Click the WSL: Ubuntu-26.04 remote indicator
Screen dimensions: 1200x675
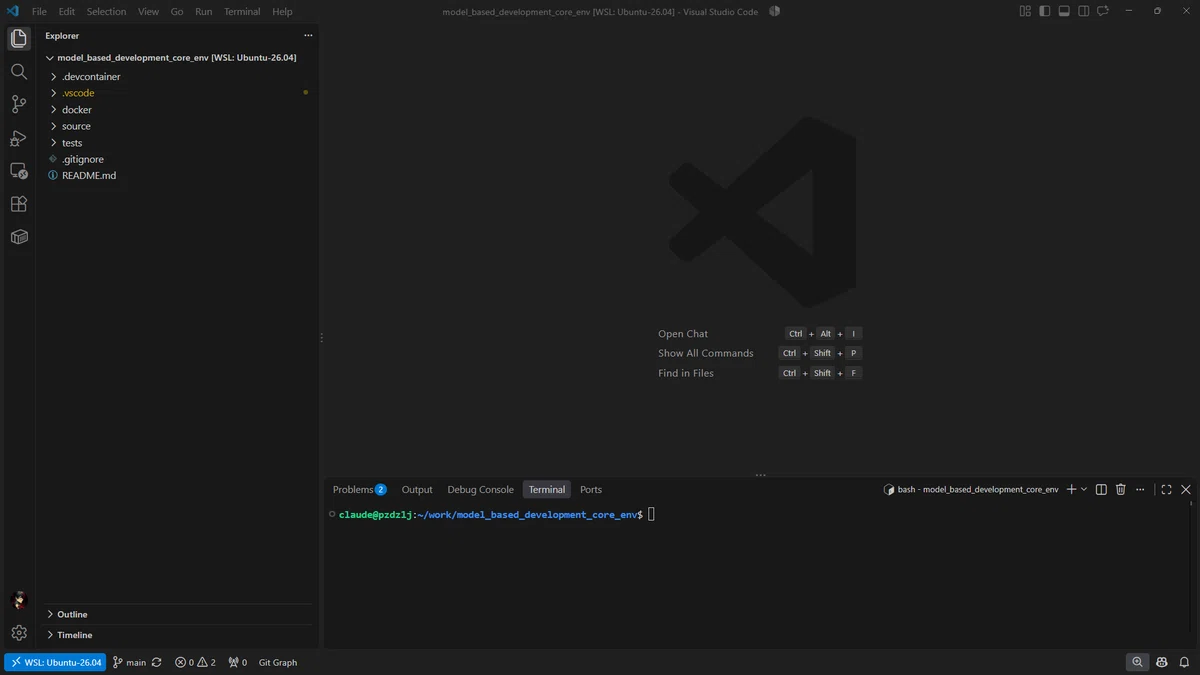55,662
